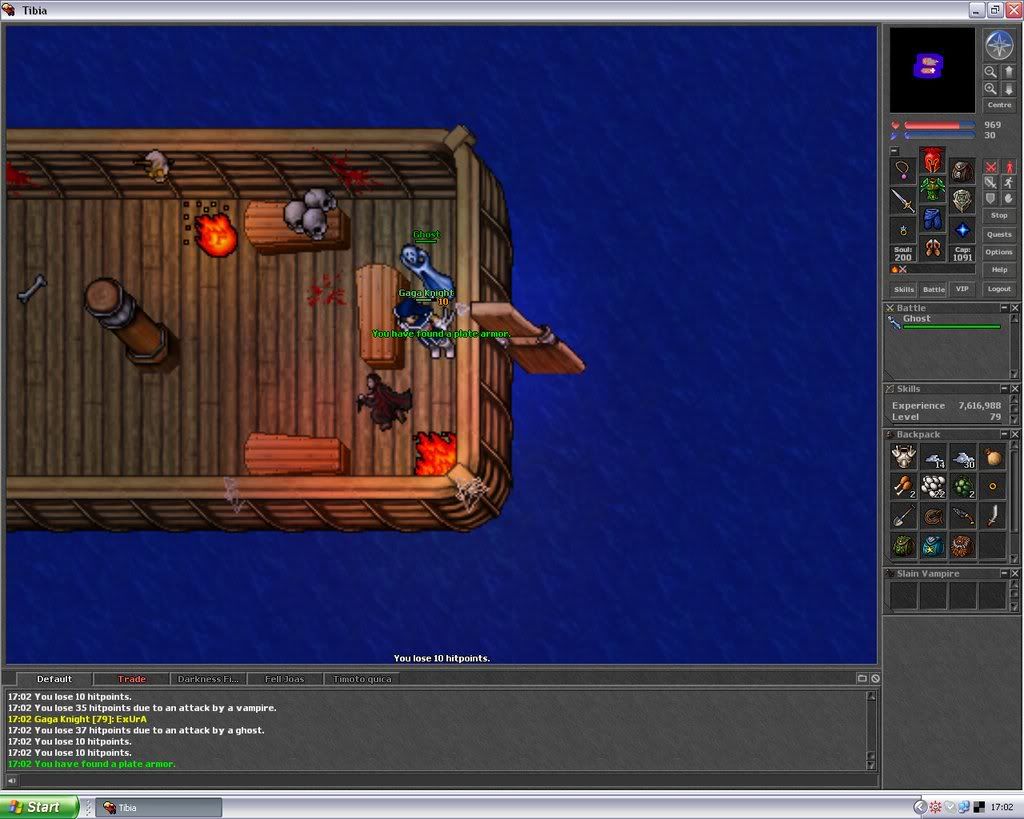This screenshot has width=1024, height=819.
Task: Select the ham meat stack in the backpack
Action: [x=904, y=486]
